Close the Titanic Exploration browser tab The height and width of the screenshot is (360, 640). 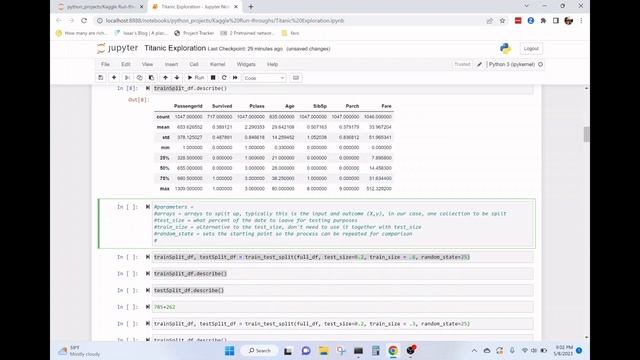[x=236, y=7]
